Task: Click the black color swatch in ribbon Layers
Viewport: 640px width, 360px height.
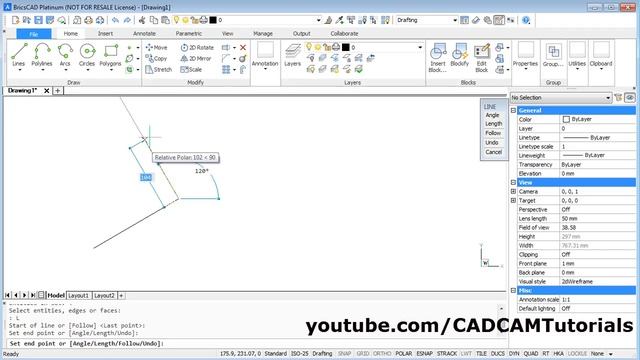Action: tap(346, 47)
